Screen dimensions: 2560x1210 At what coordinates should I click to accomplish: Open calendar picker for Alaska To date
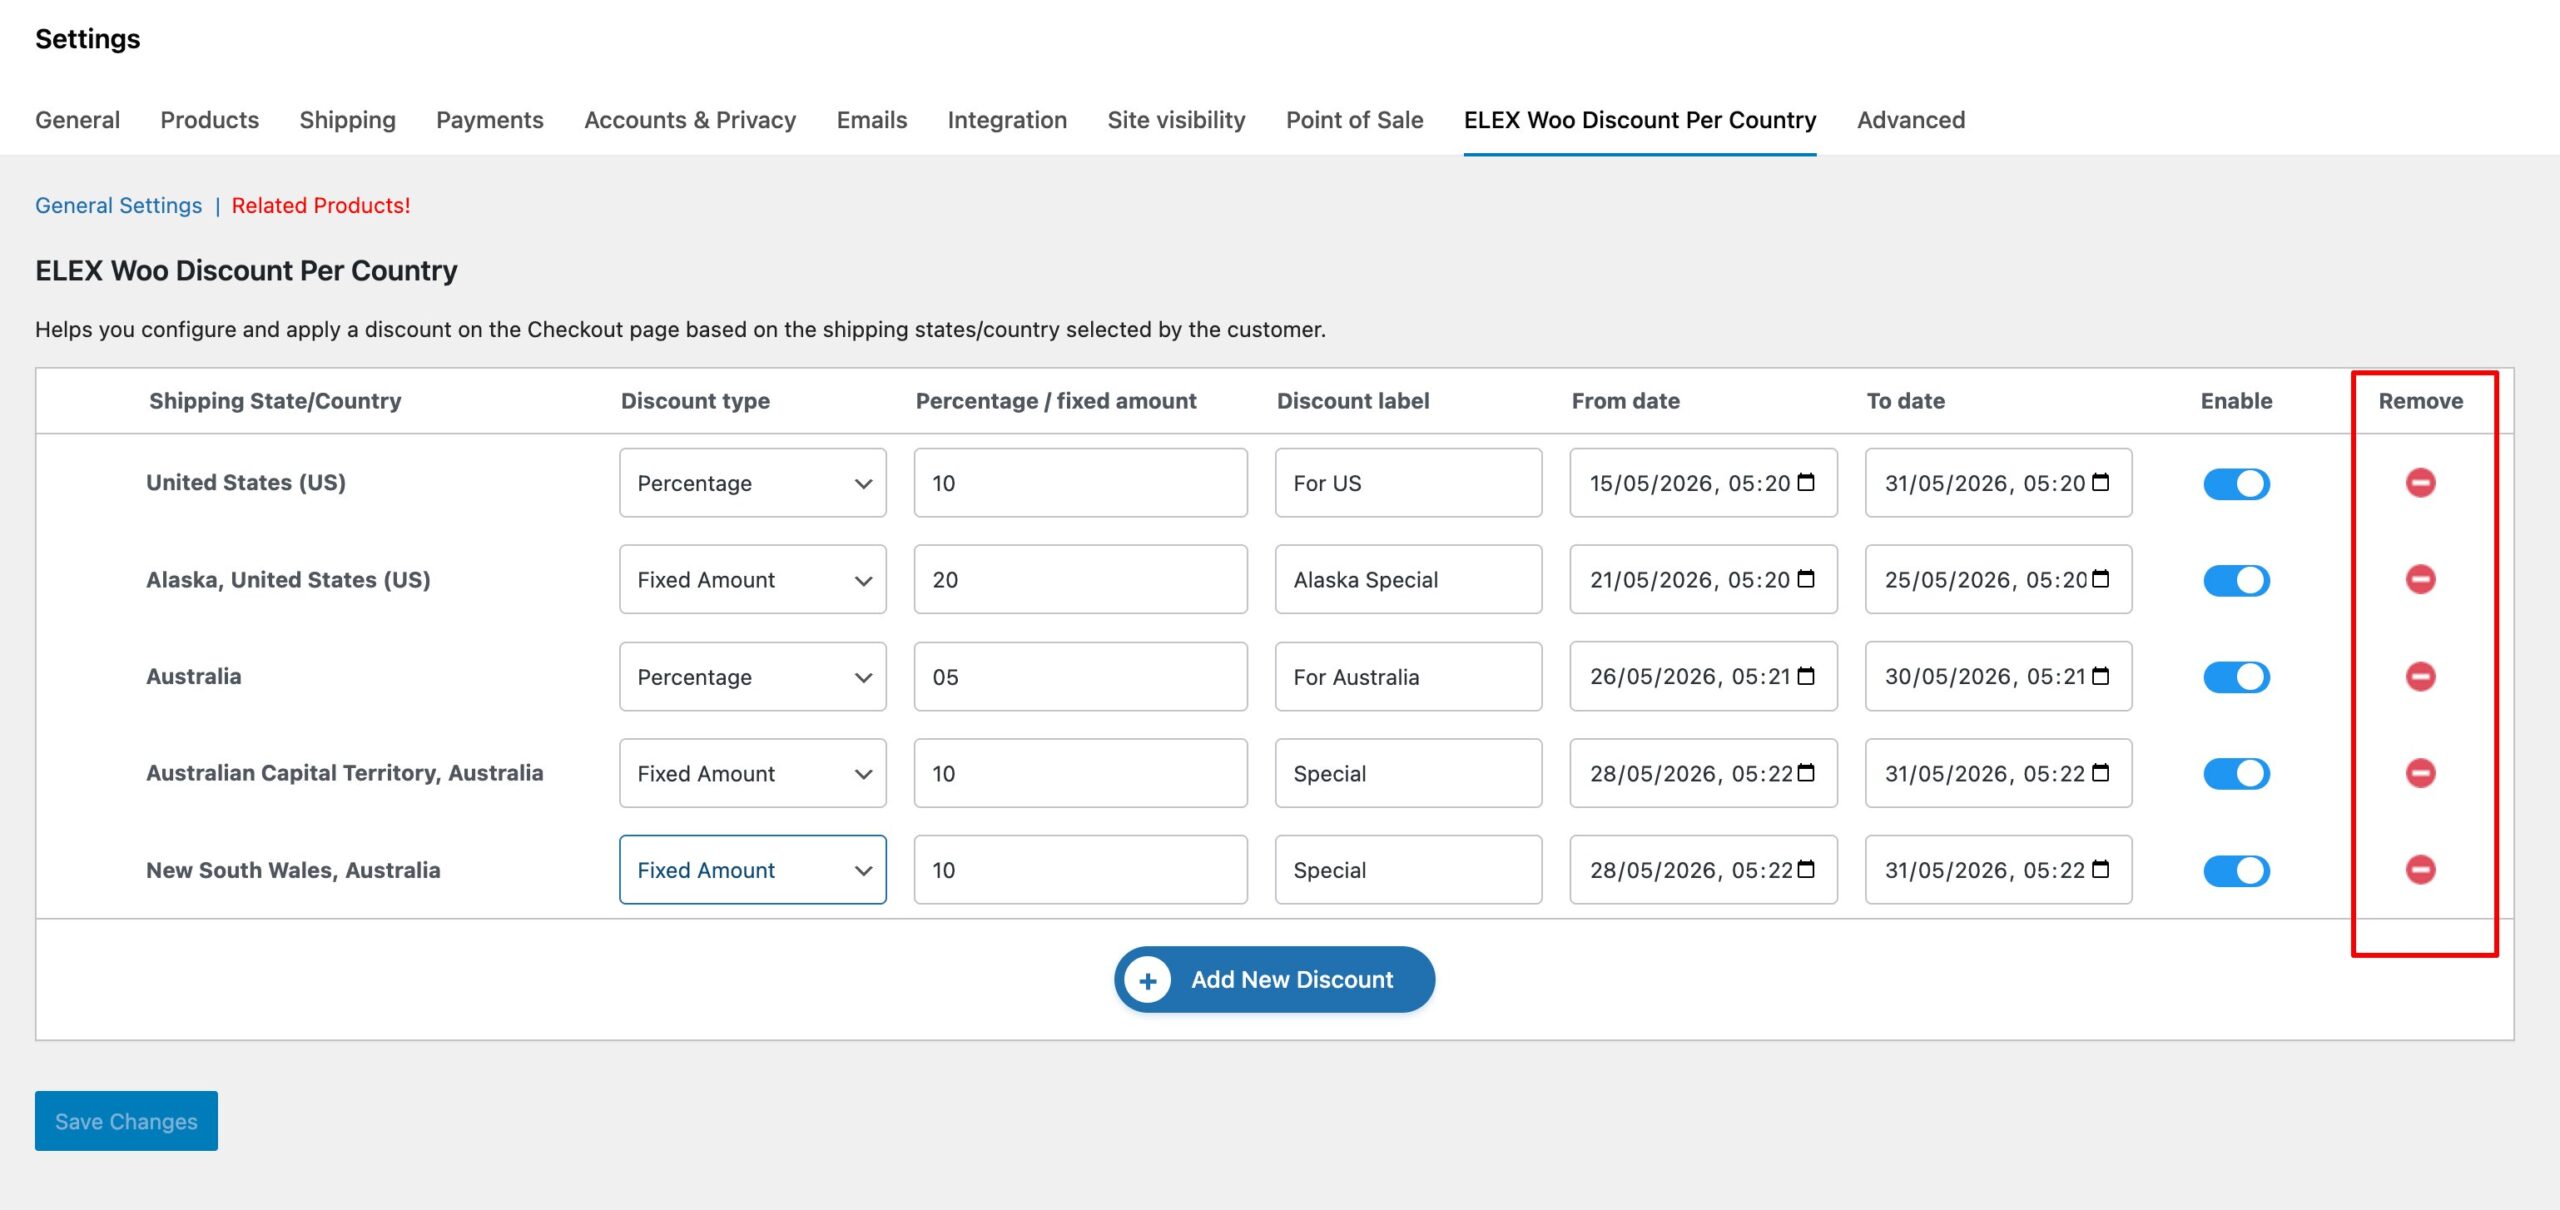click(2101, 579)
